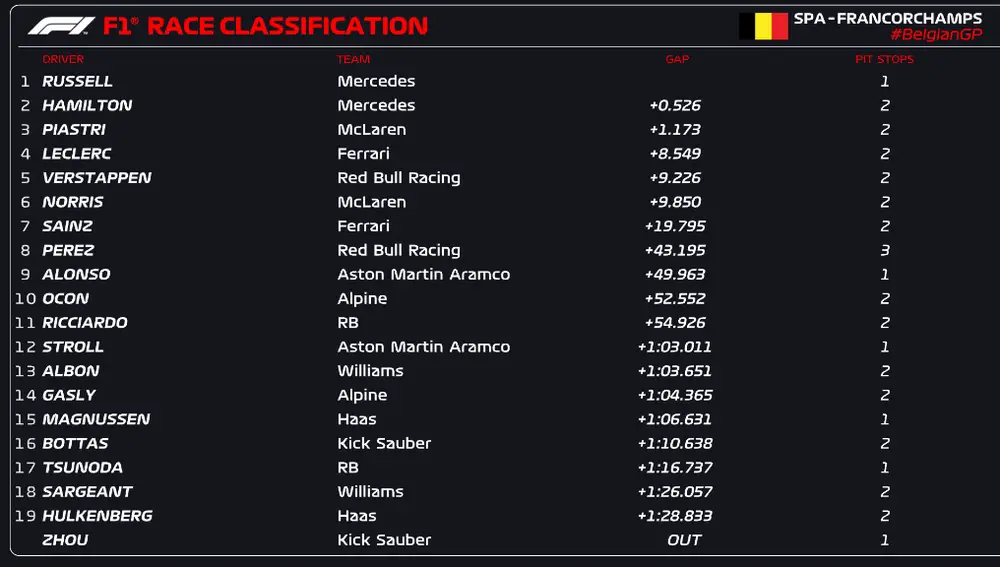
Task: Click the PIT STOPS column header
Action: click(x=884, y=59)
